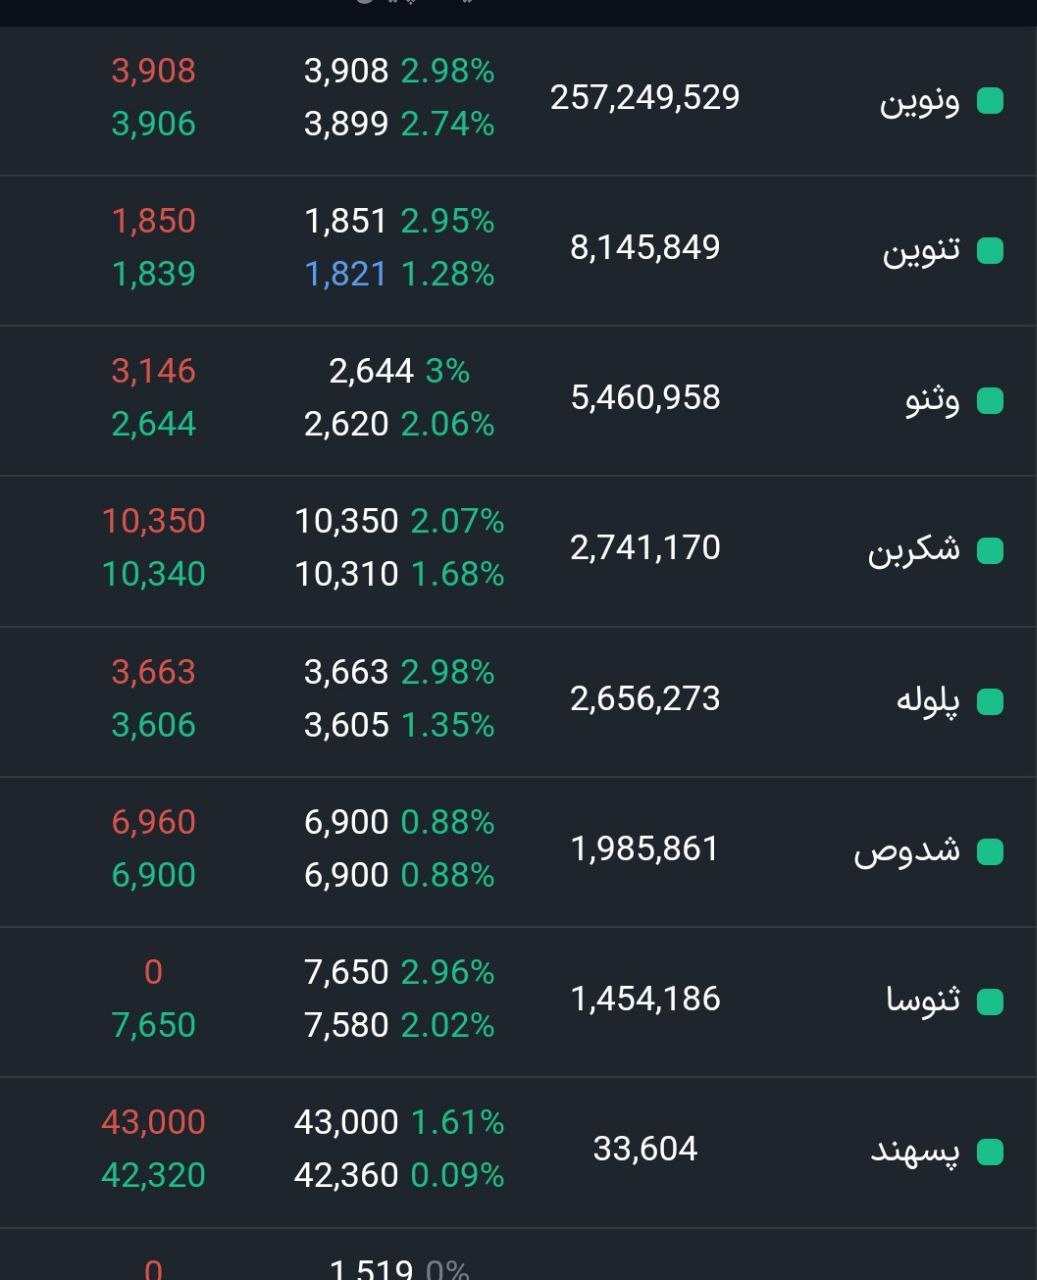
Task: Click the volume value 5,460,958
Action: point(645,398)
